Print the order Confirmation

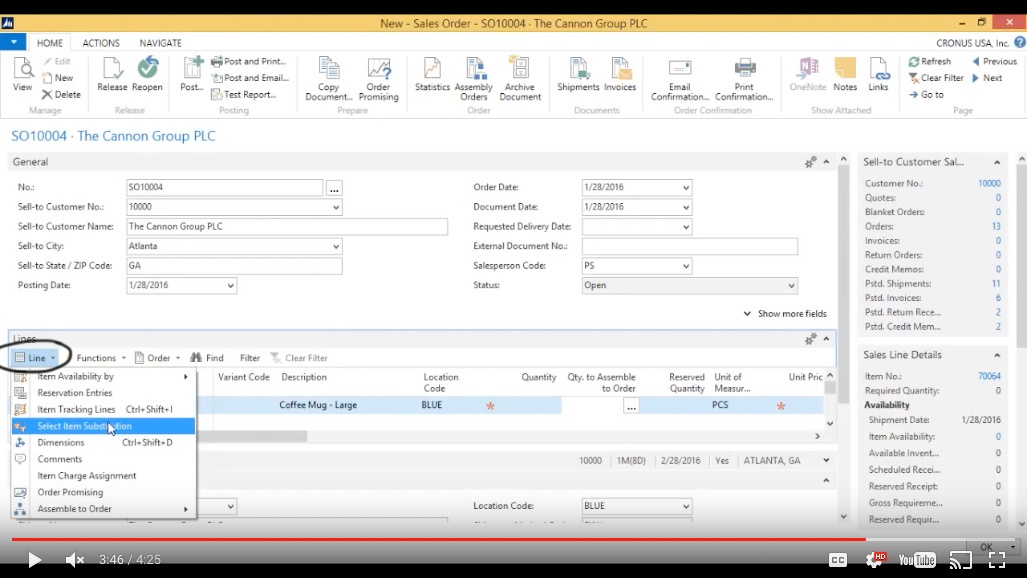pyautogui.click(x=744, y=79)
